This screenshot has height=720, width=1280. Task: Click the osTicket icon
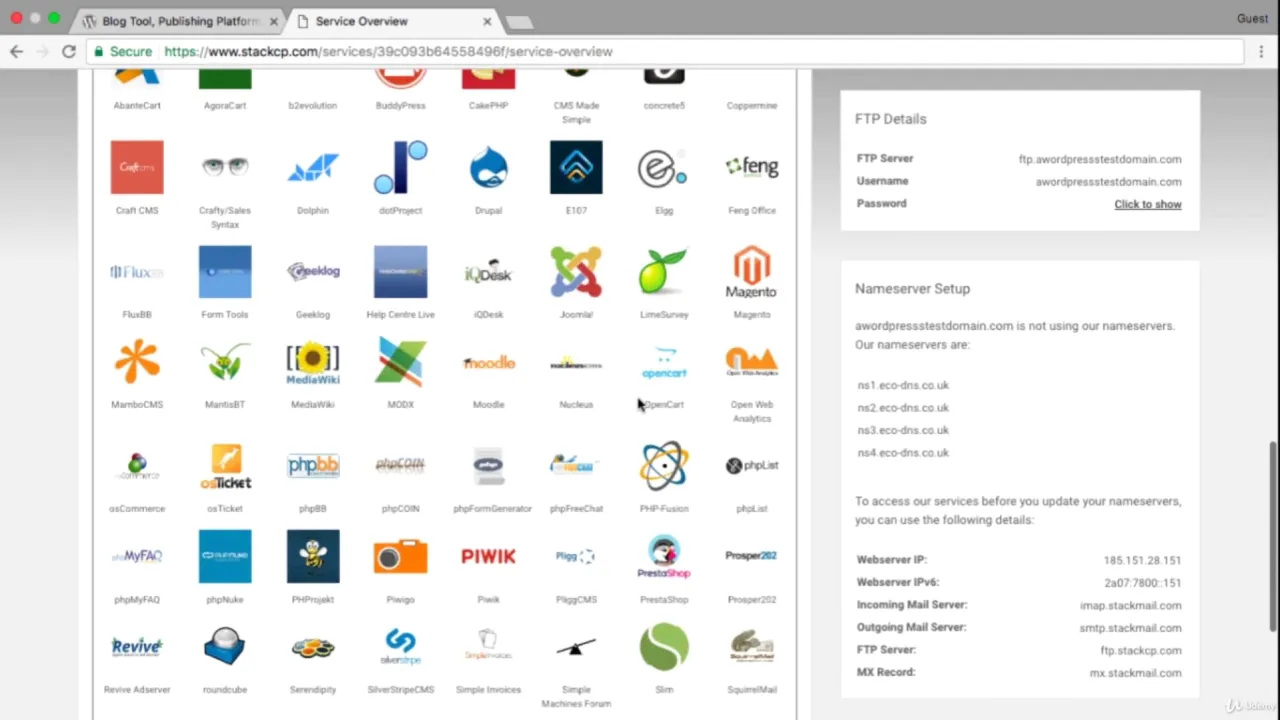tap(225, 466)
